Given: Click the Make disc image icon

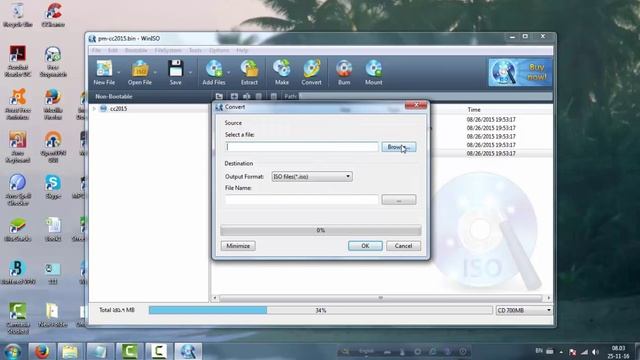Looking at the screenshot, I should (x=282, y=68).
